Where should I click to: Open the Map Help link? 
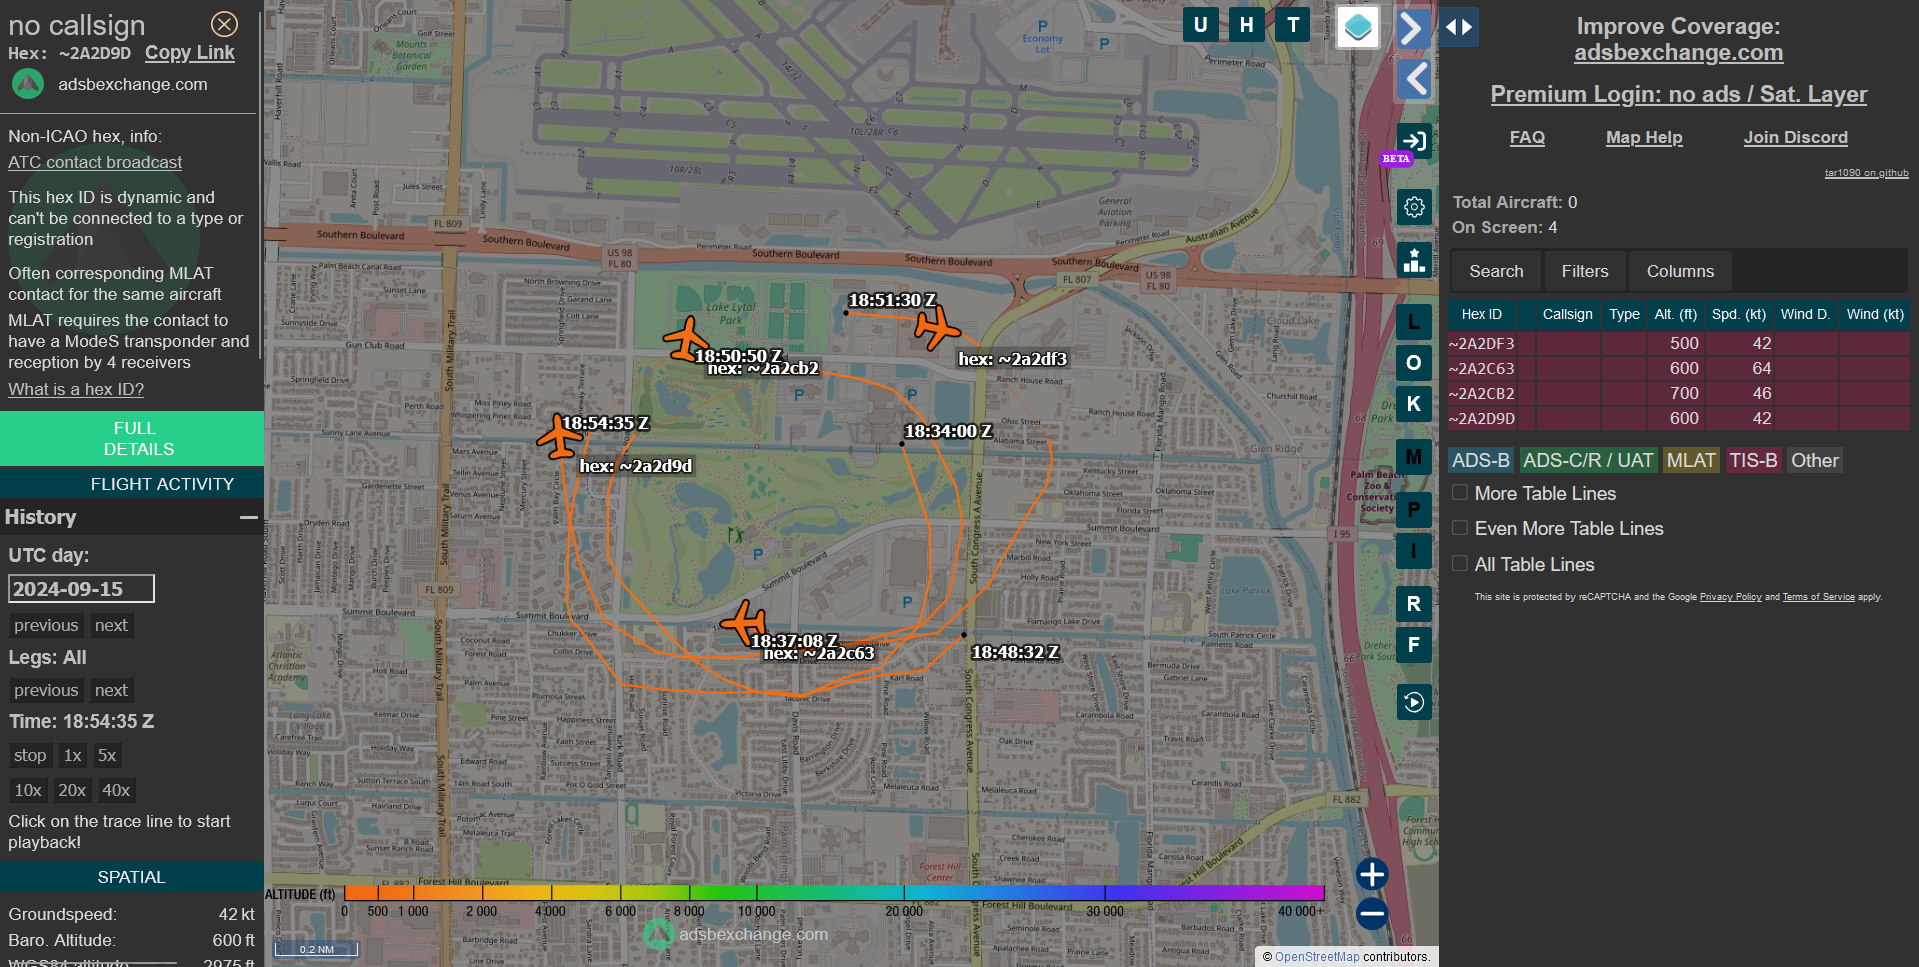(1644, 137)
